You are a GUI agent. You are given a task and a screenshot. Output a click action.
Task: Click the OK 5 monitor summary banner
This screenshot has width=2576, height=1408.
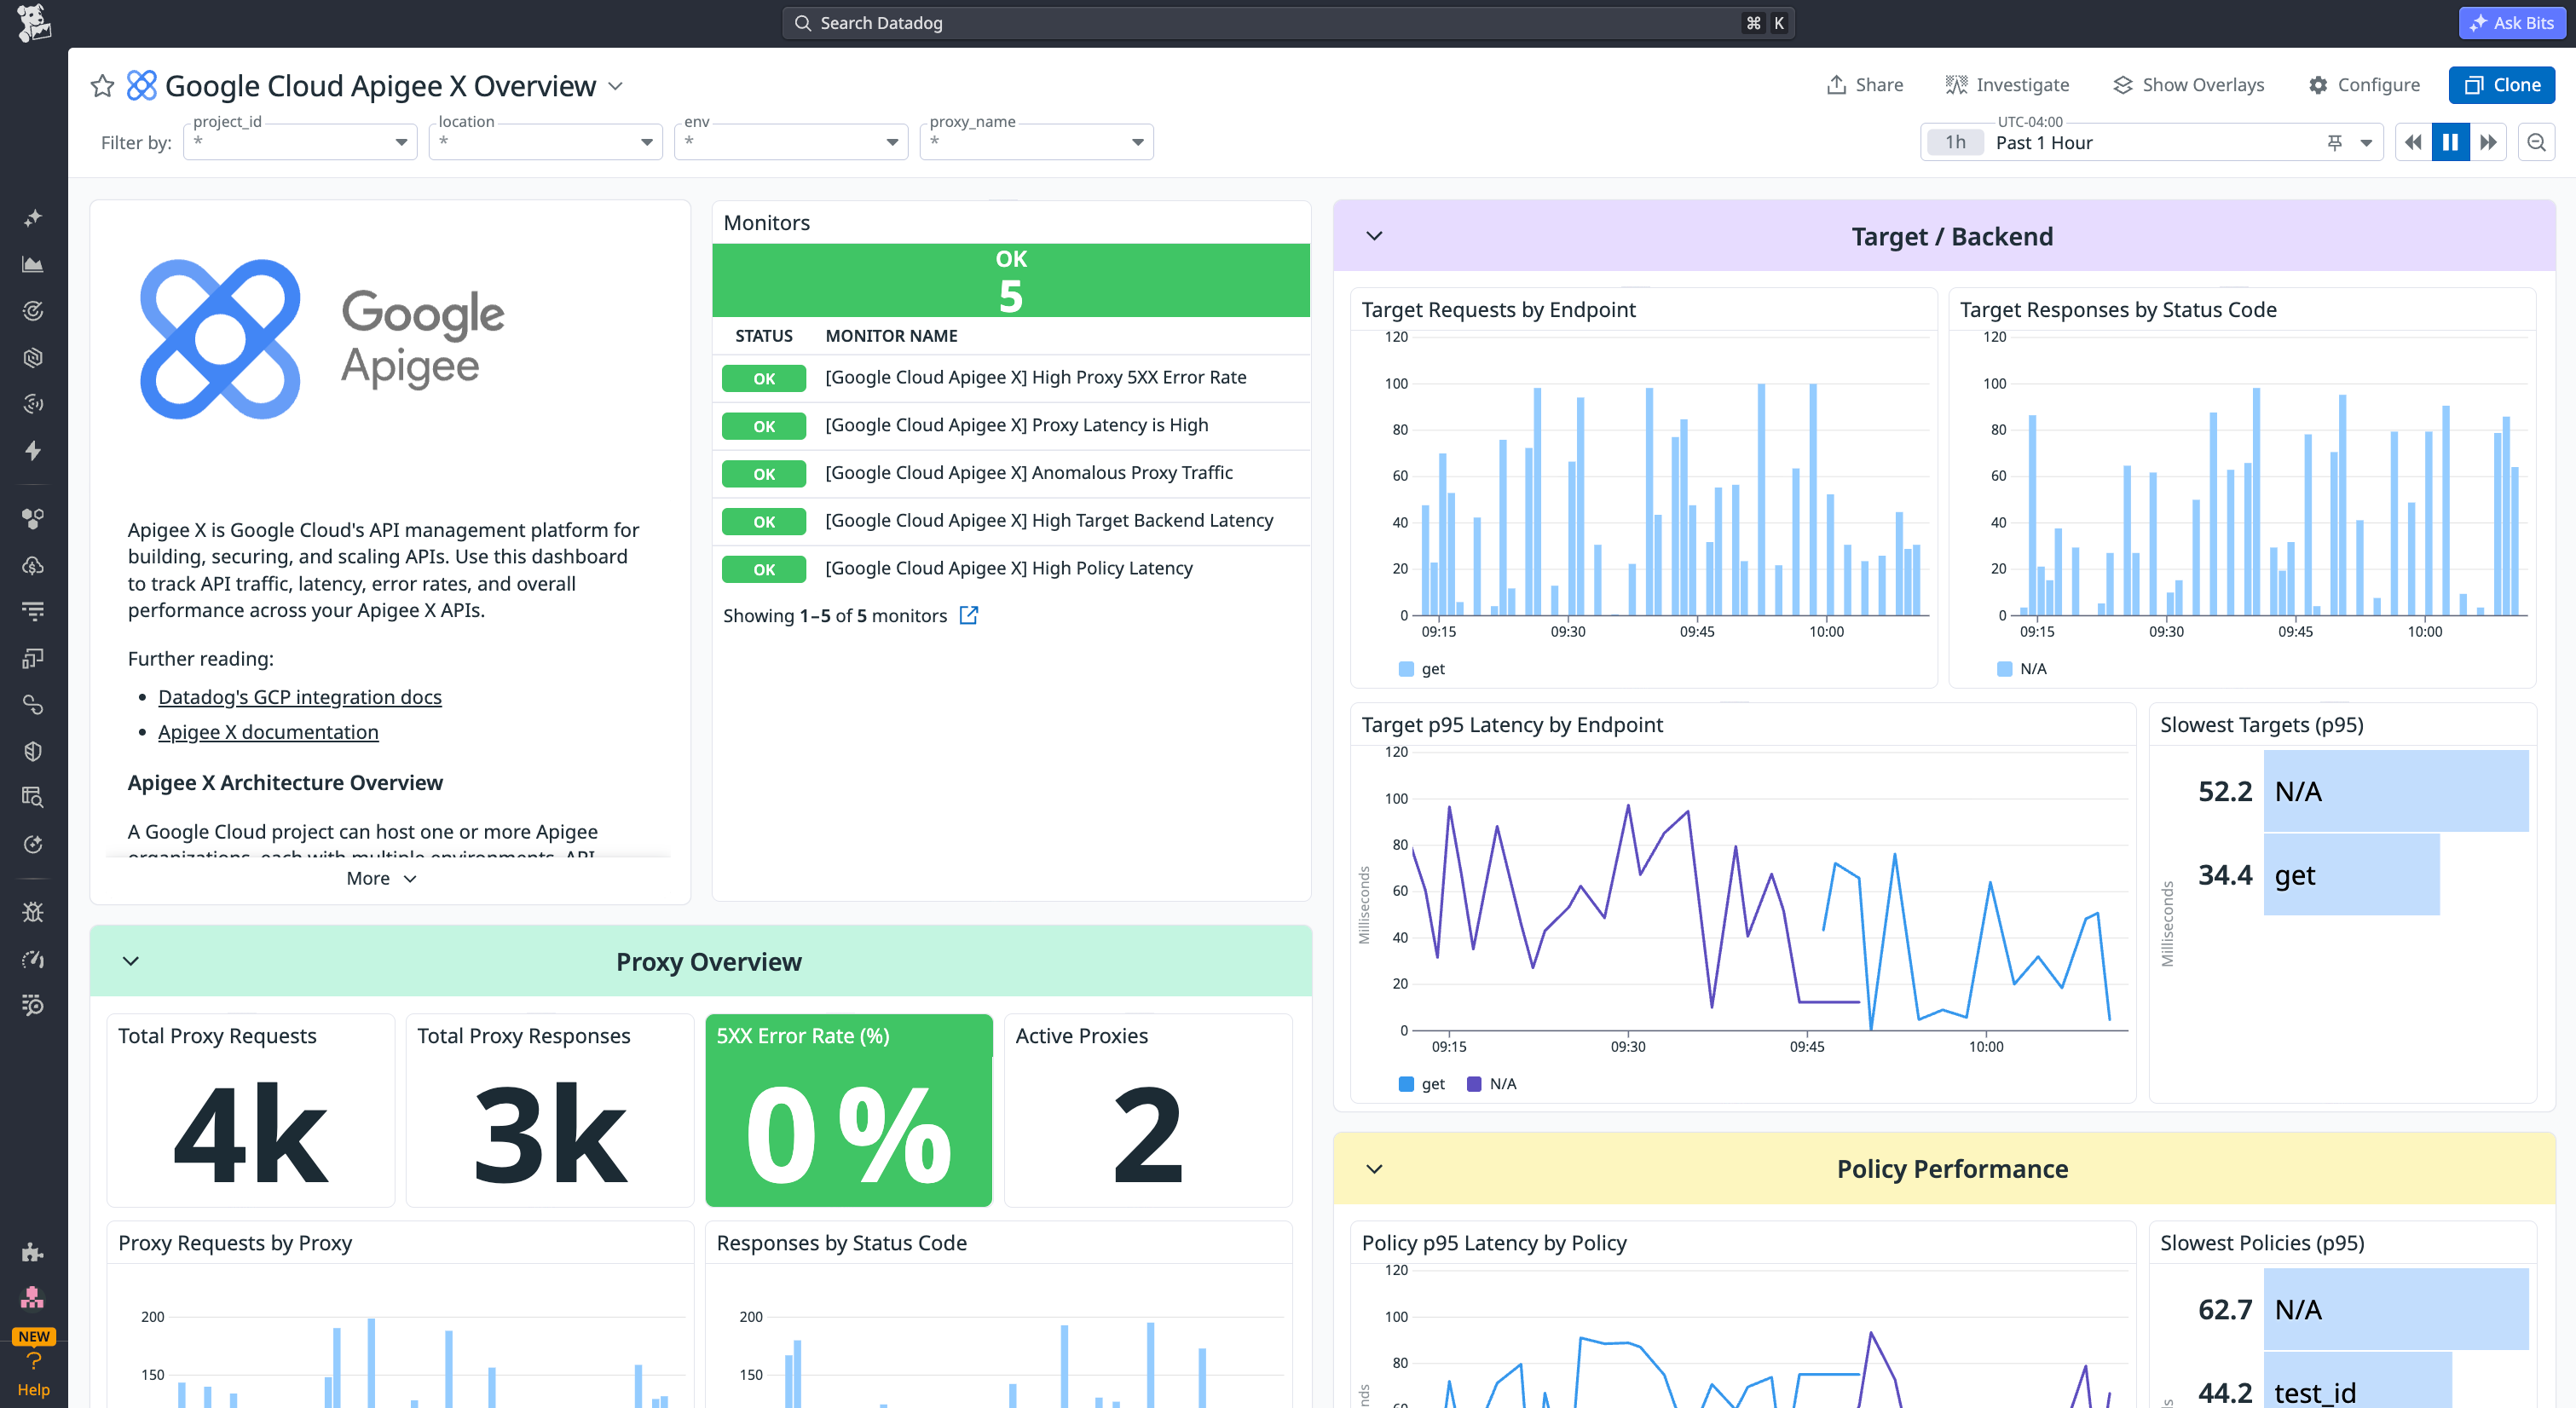pos(1011,280)
